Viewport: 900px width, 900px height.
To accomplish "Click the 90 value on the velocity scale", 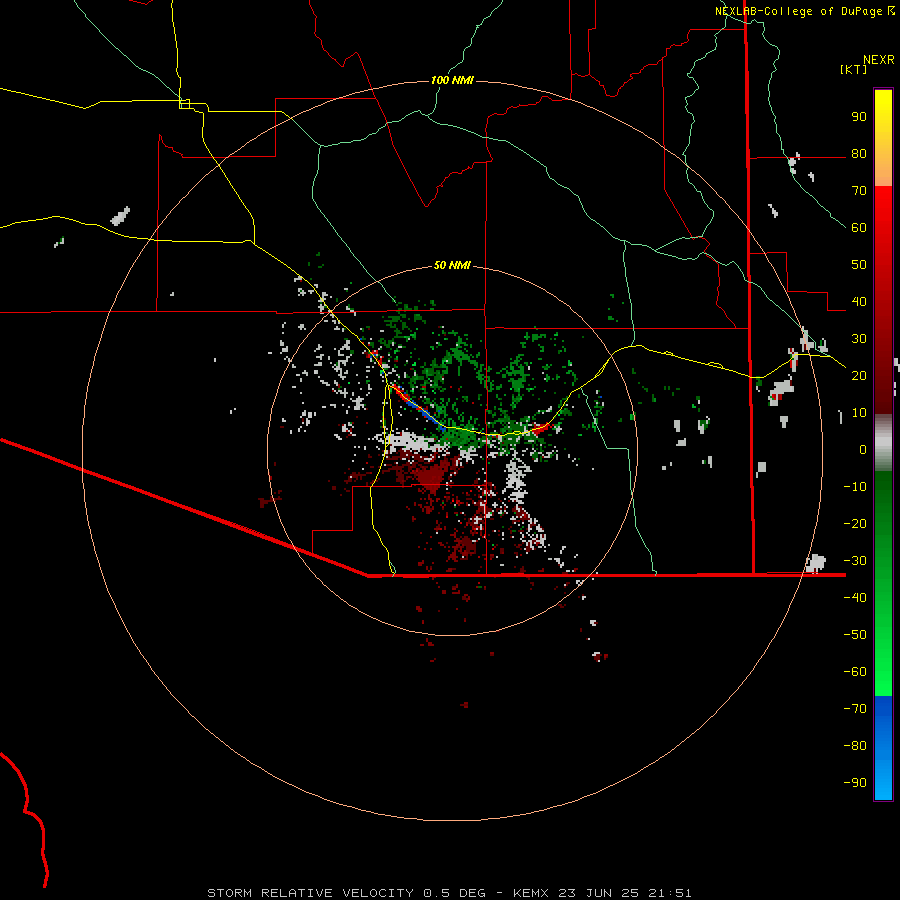I will [859, 117].
